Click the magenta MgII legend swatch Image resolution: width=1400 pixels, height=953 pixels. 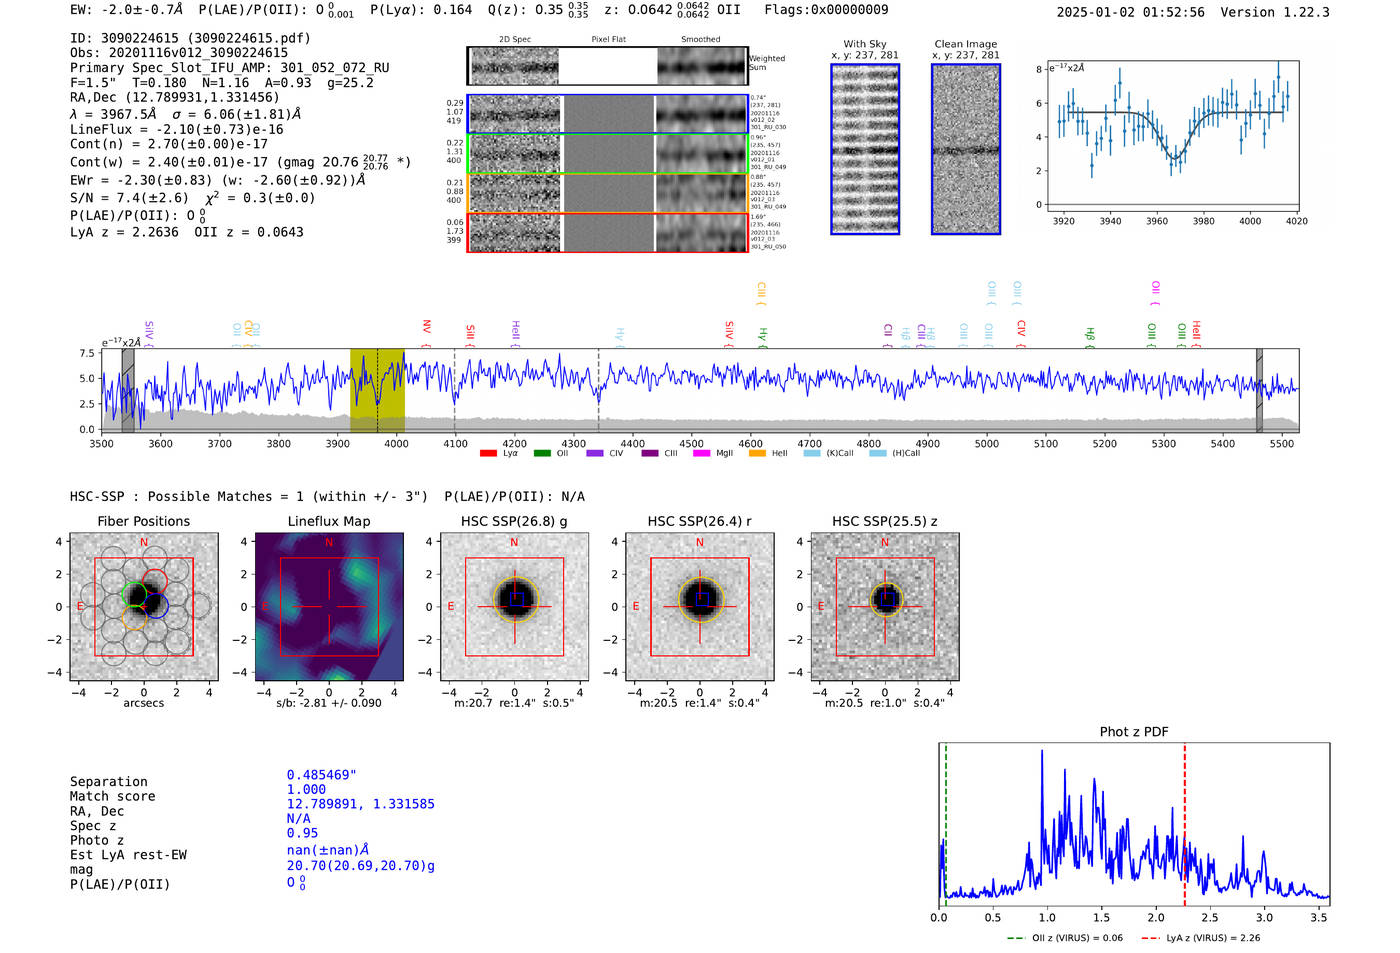click(701, 453)
